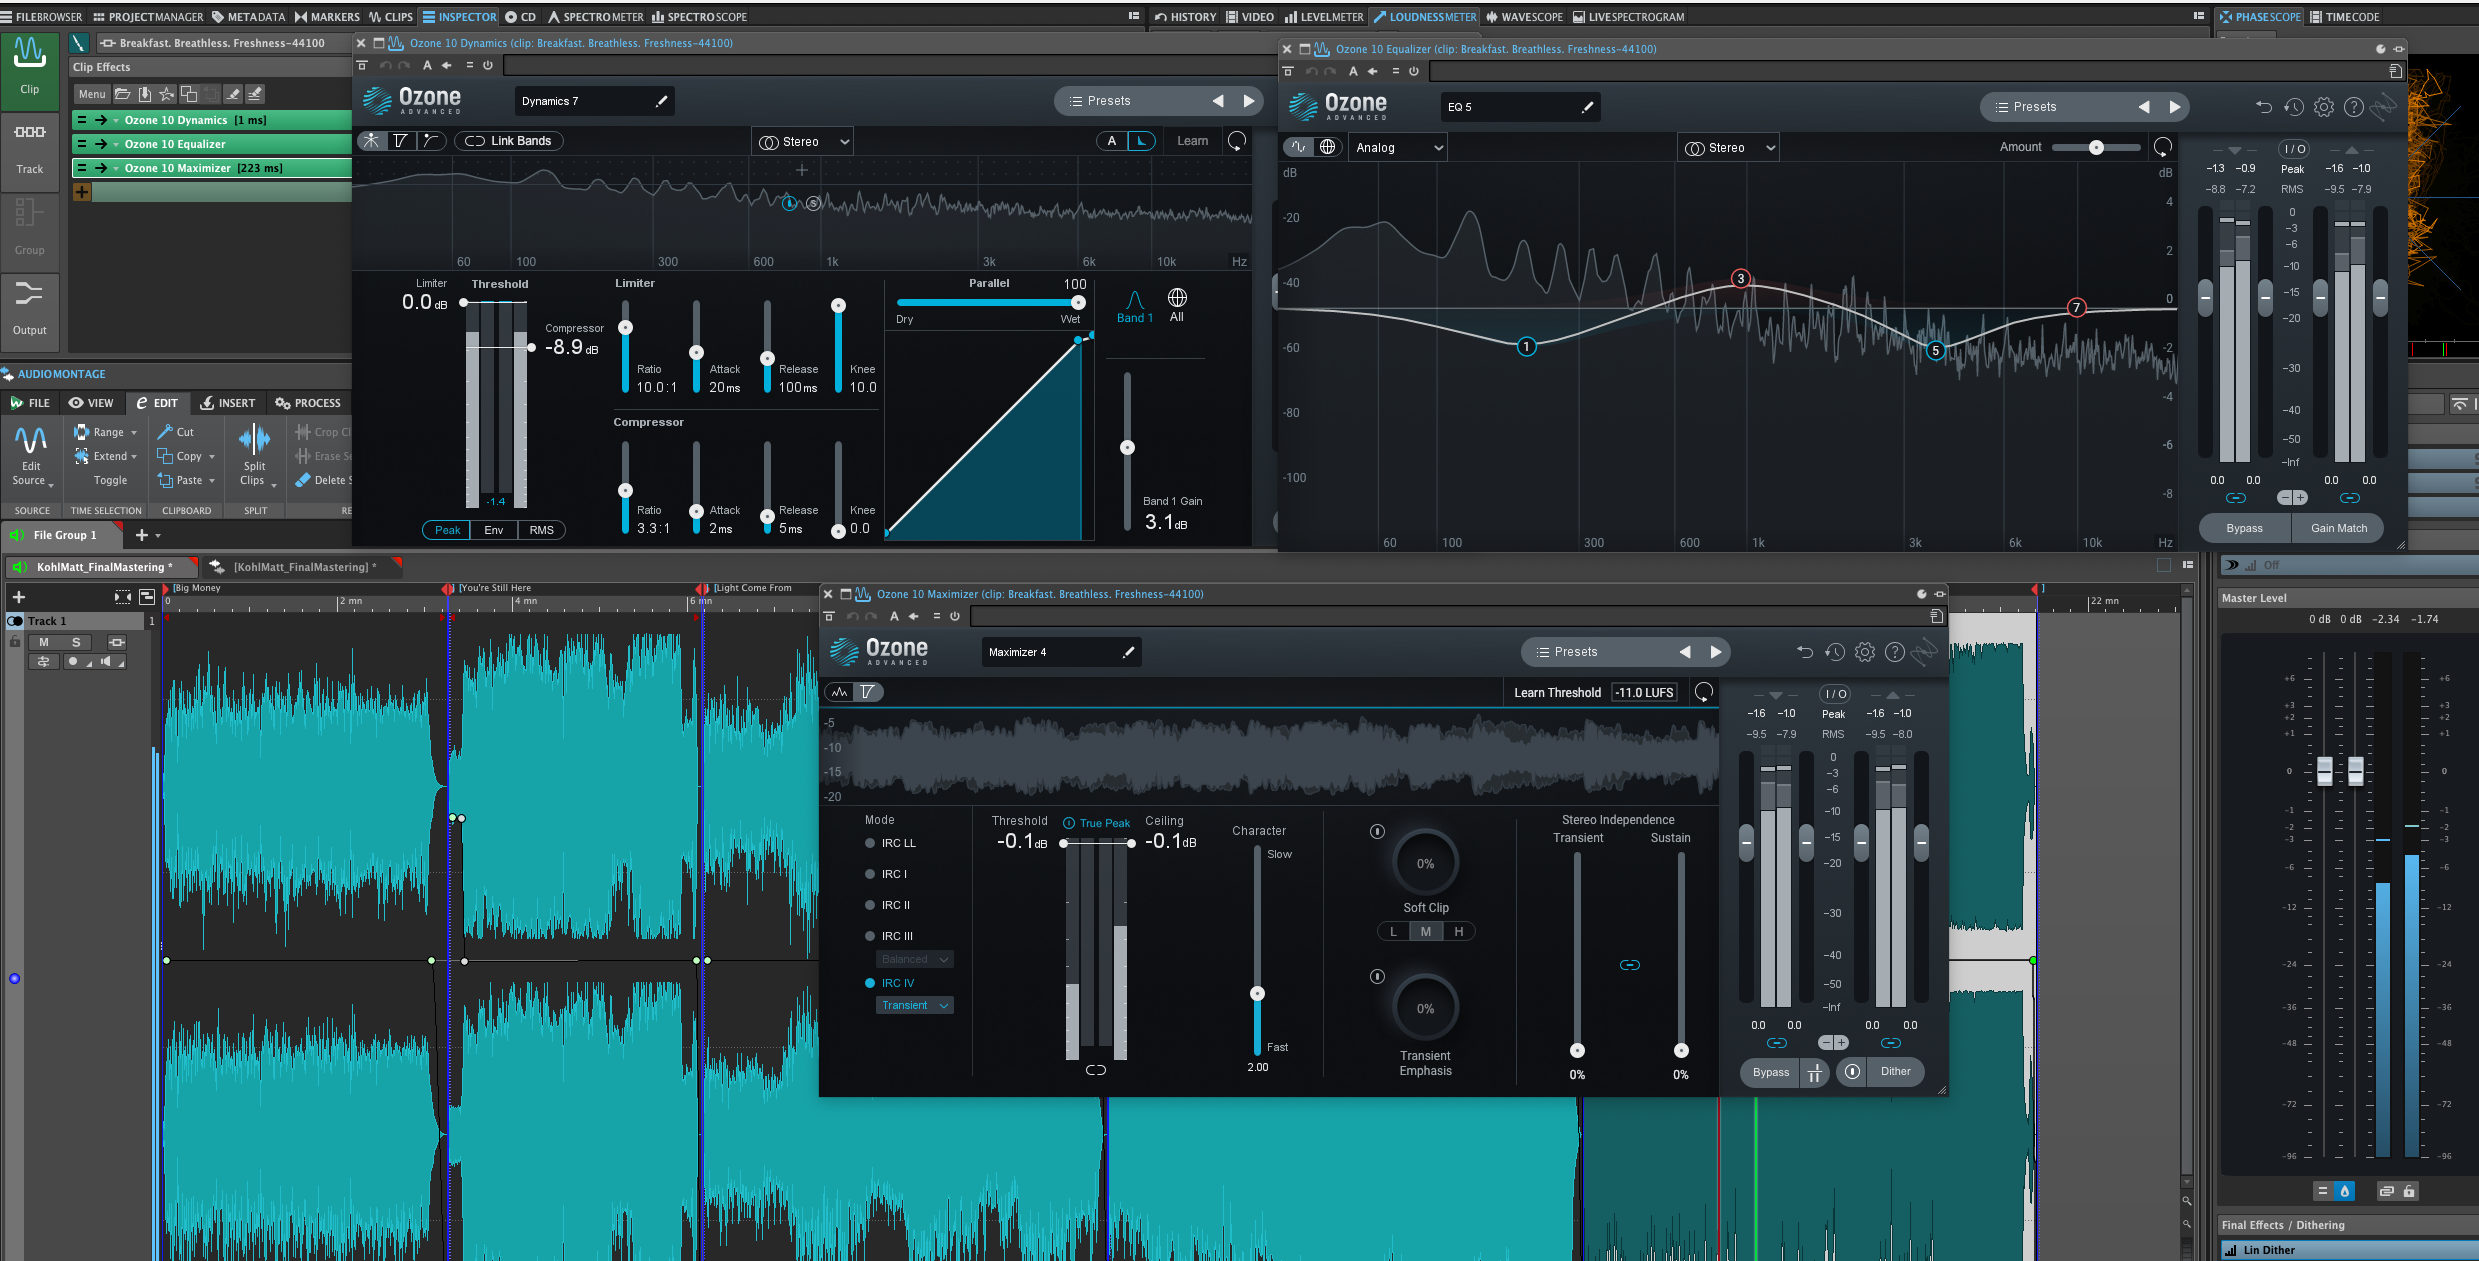Image resolution: width=2479 pixels, height=1261 pixels.
Task: Open Transient style dropdown under IRC IV
Action: click(x=915, y=1005)
